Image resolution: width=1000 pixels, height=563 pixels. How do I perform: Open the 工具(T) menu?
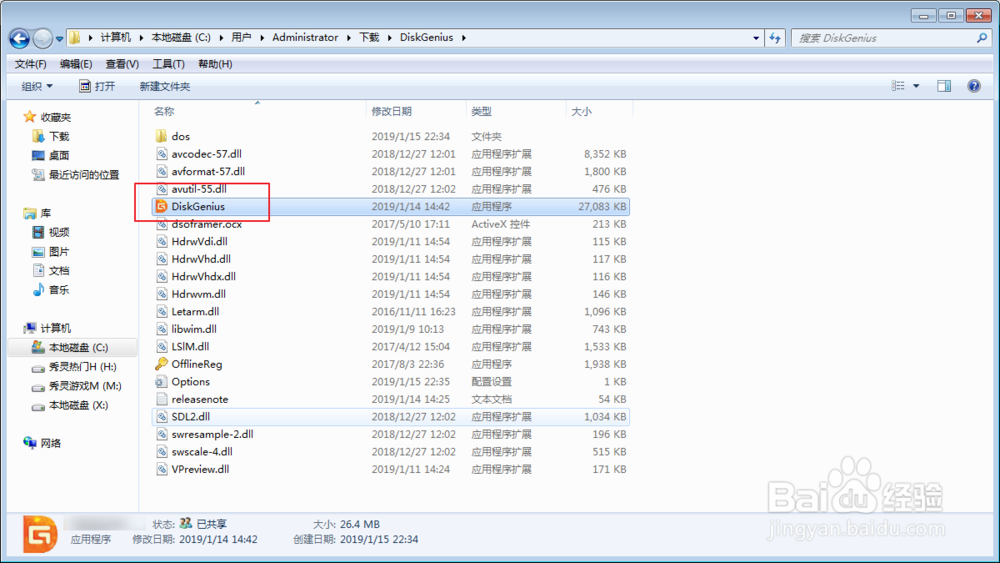click(x=168, y=64)
